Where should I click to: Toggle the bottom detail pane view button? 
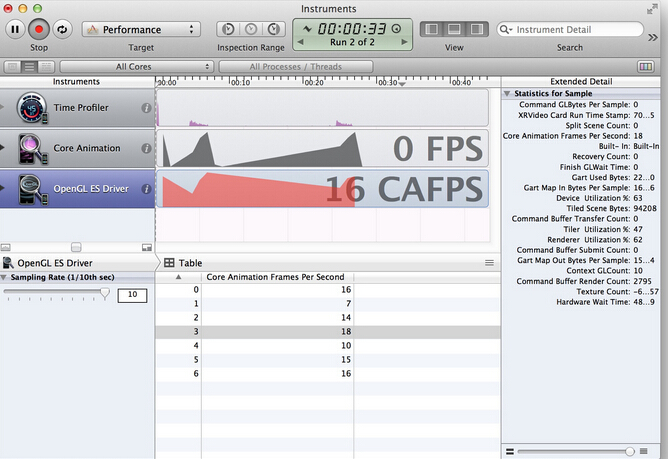point(454,30)
